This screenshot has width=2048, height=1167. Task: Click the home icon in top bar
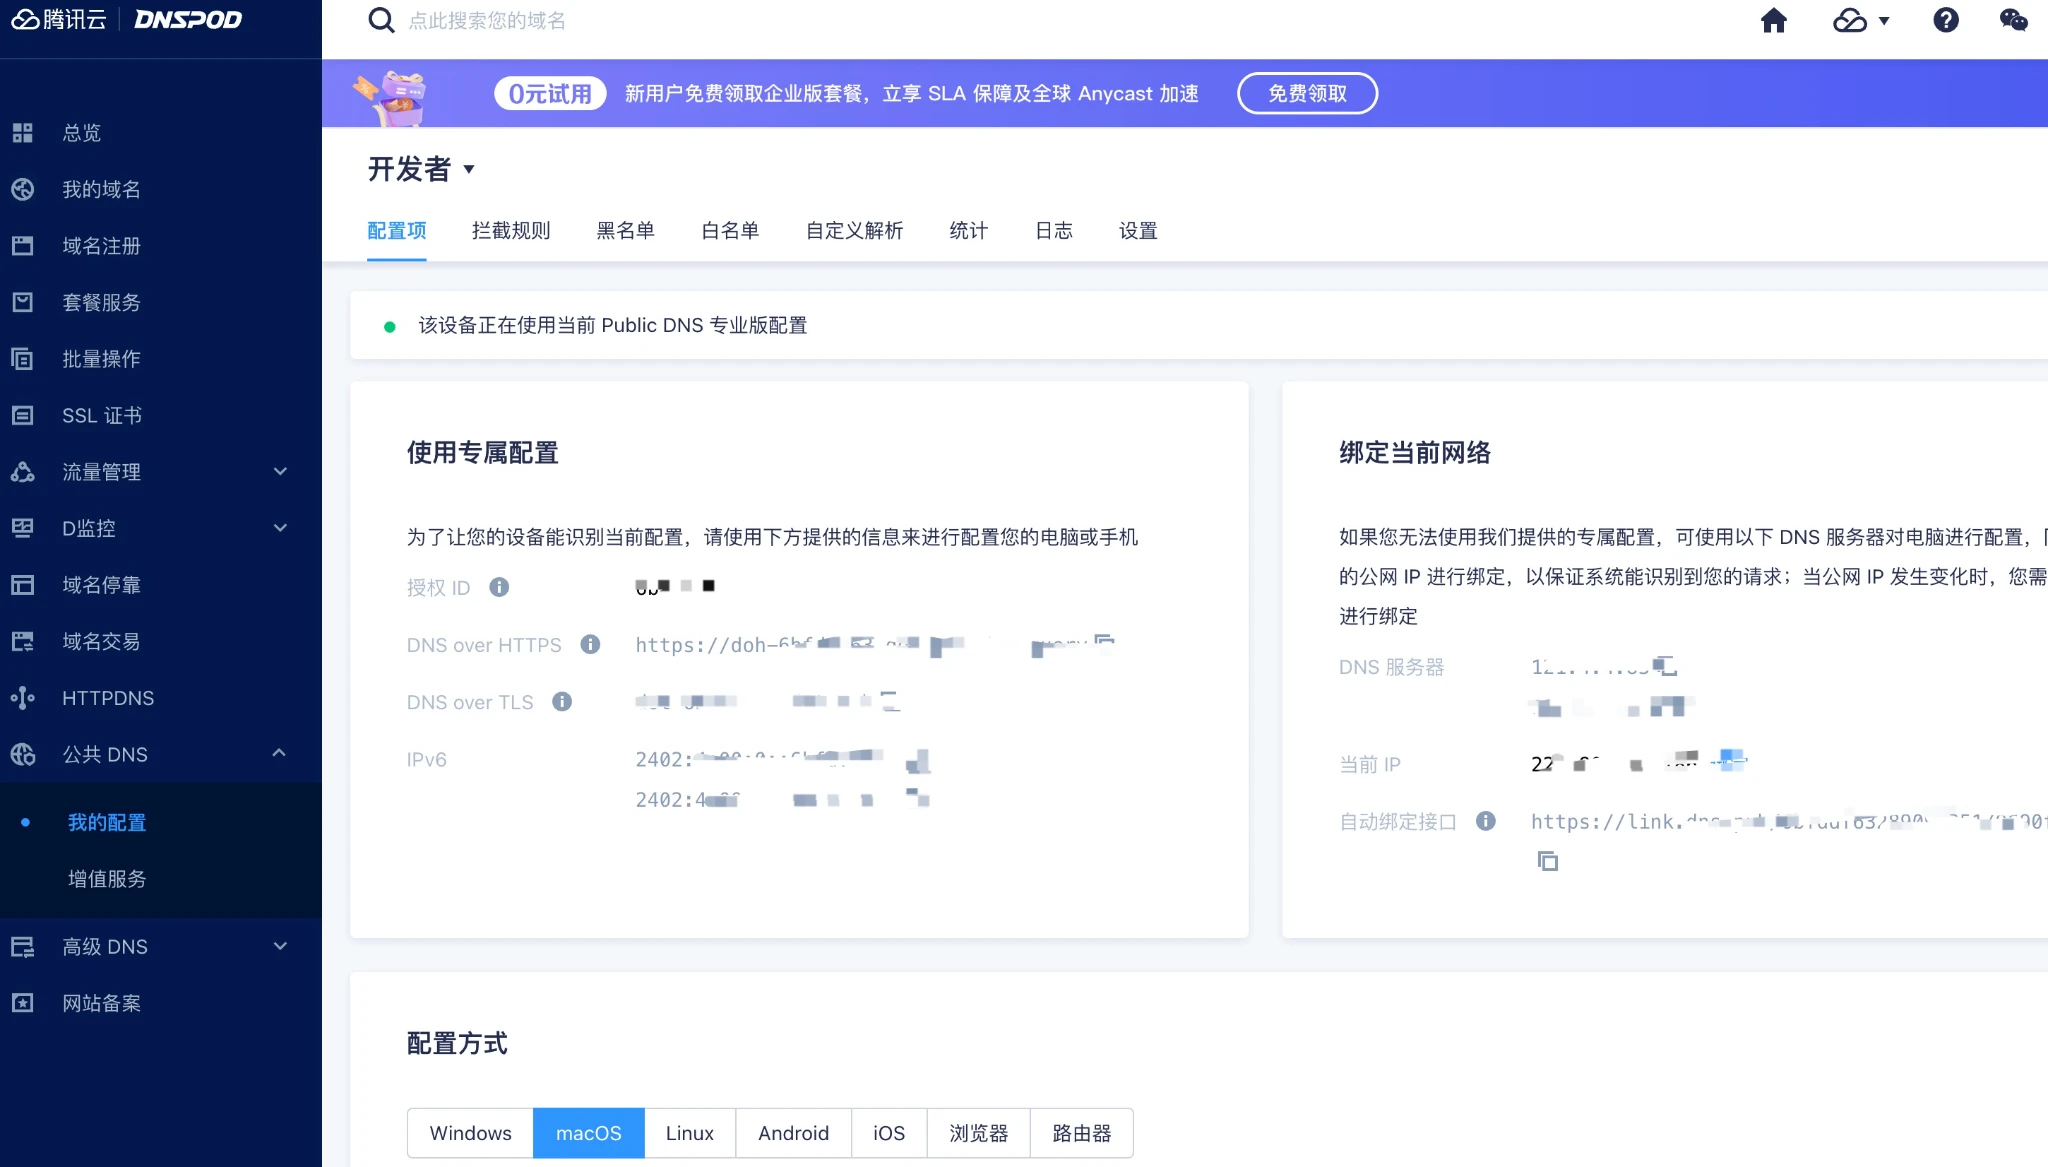tap(1773, 21)
